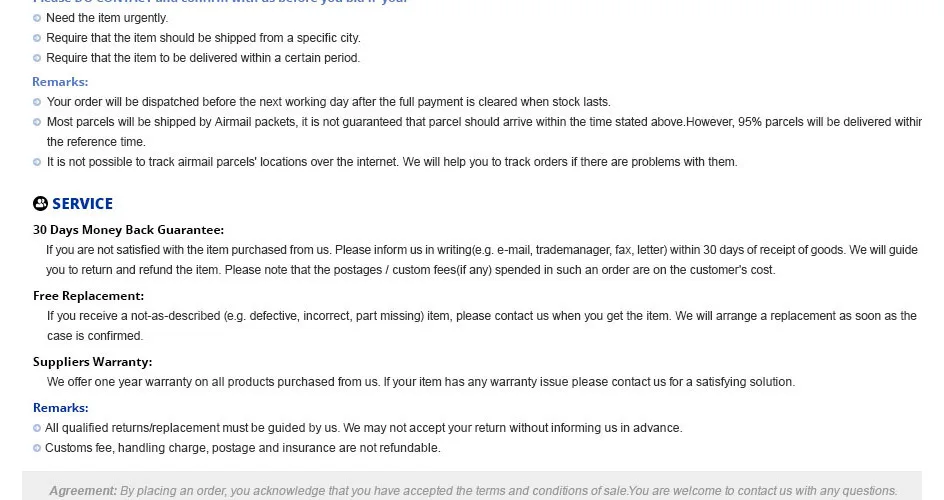
Task: Click the "30 Days Money Back Guarantee:" heading
Action: [x=128, y=230]
